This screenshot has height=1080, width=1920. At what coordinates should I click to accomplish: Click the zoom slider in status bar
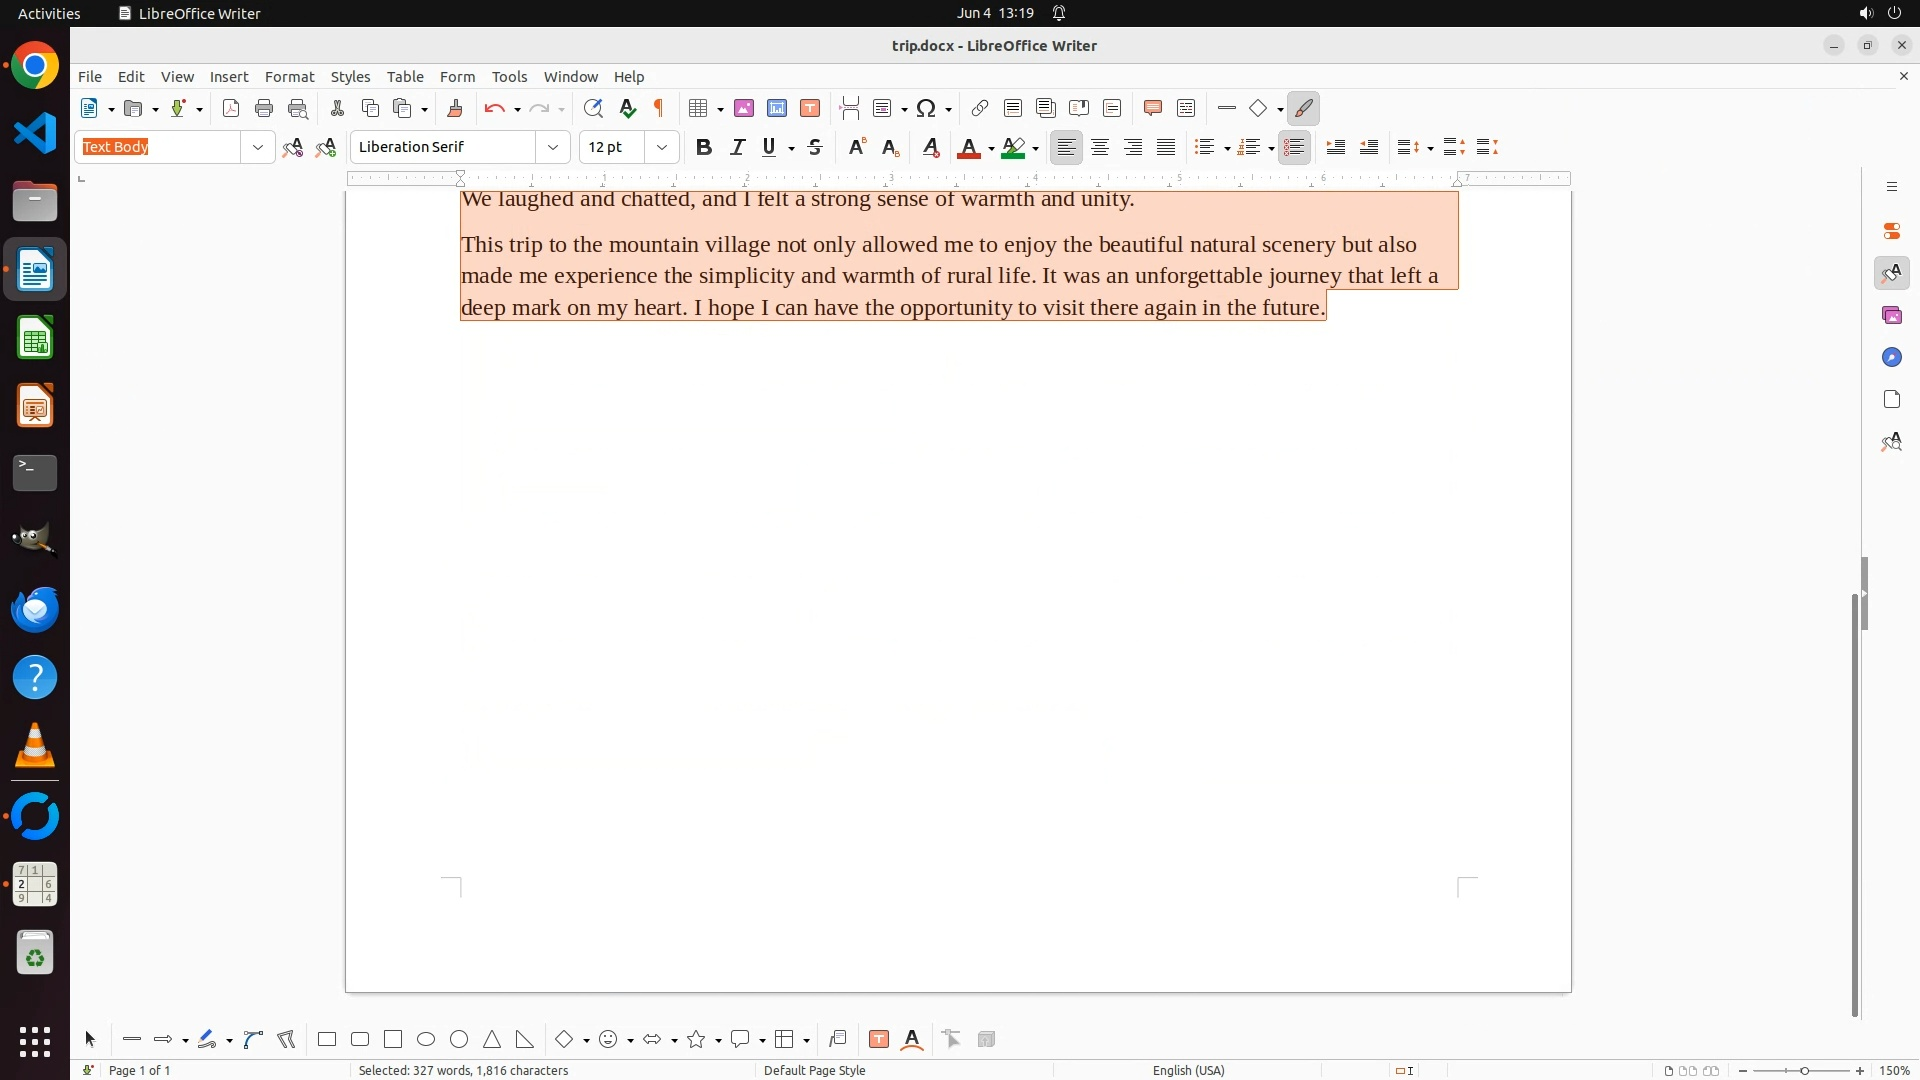[1804, 1070]
